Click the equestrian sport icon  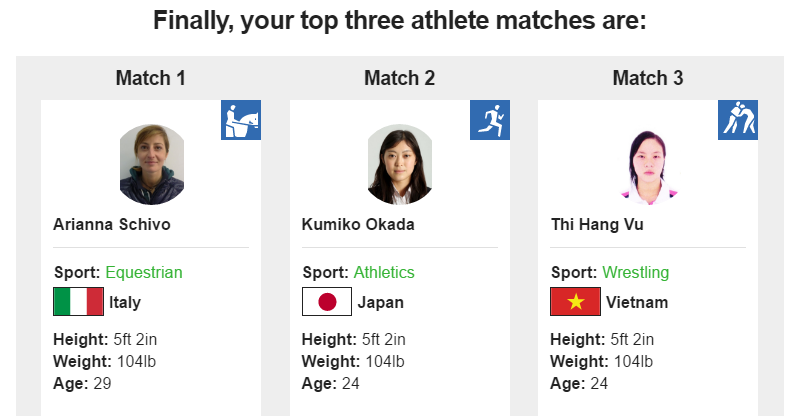click(241, 120)
